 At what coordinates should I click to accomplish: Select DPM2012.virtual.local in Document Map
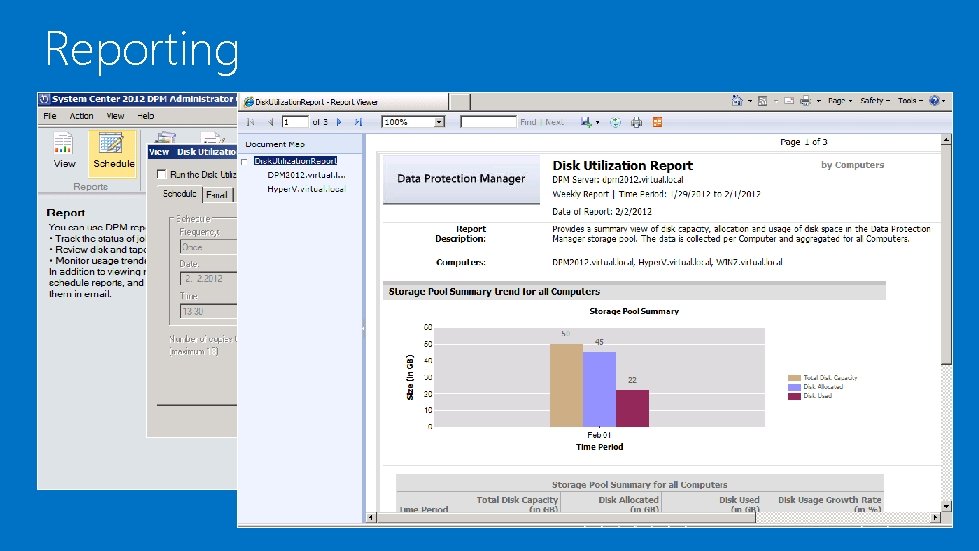tap(306, 175)
